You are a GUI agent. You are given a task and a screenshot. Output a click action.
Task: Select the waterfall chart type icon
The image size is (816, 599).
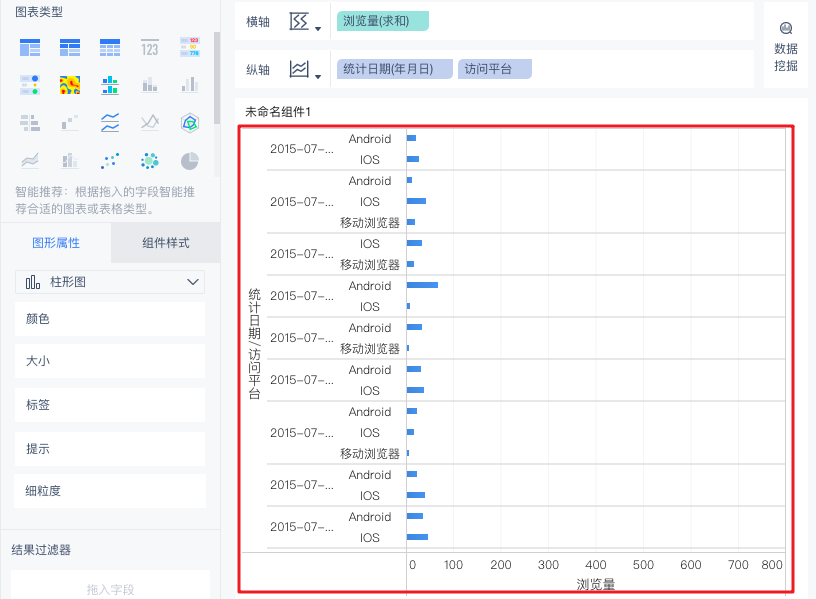tap(70, 123)
